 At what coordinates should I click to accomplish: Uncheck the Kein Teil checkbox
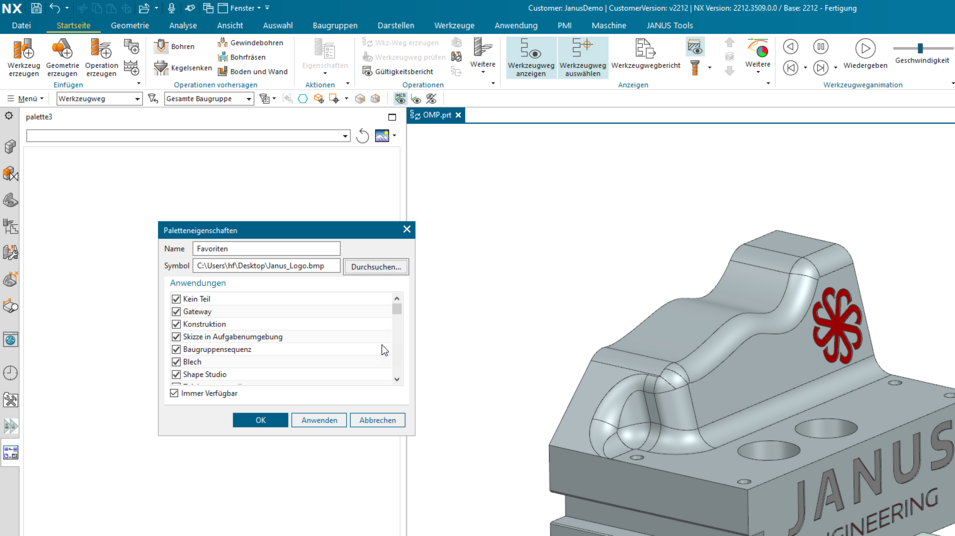[176, 299]
